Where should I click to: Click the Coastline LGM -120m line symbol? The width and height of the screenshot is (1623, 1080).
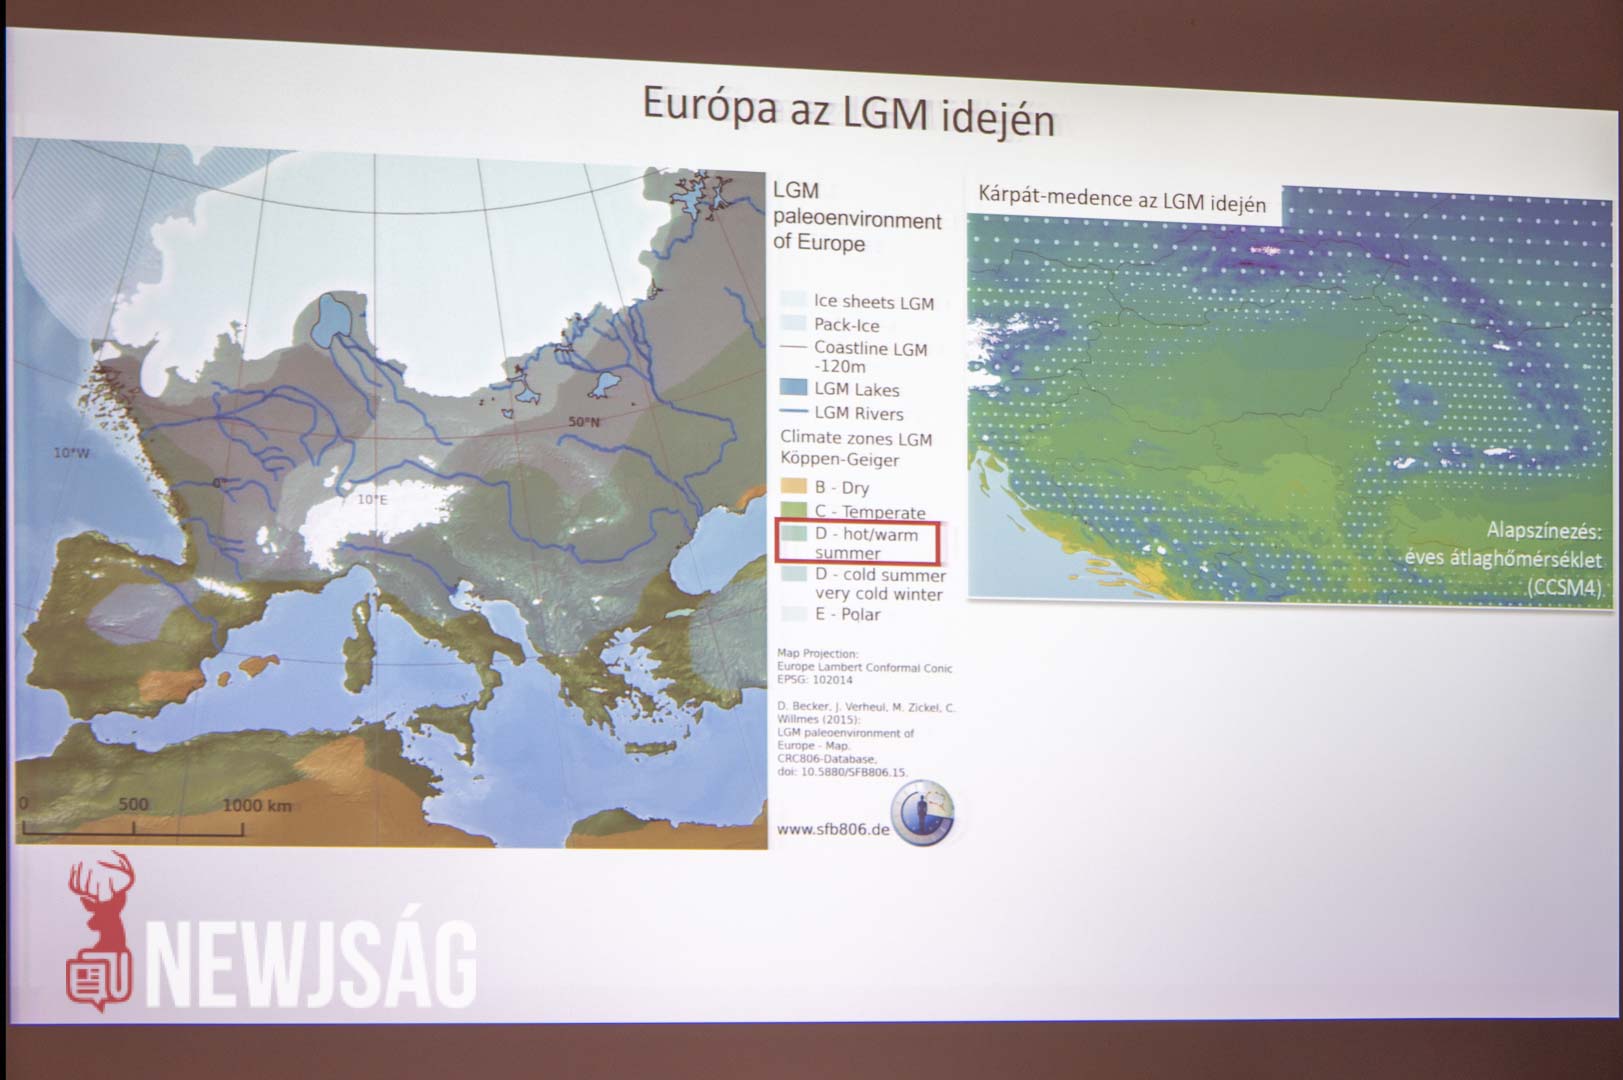(793, 348)
